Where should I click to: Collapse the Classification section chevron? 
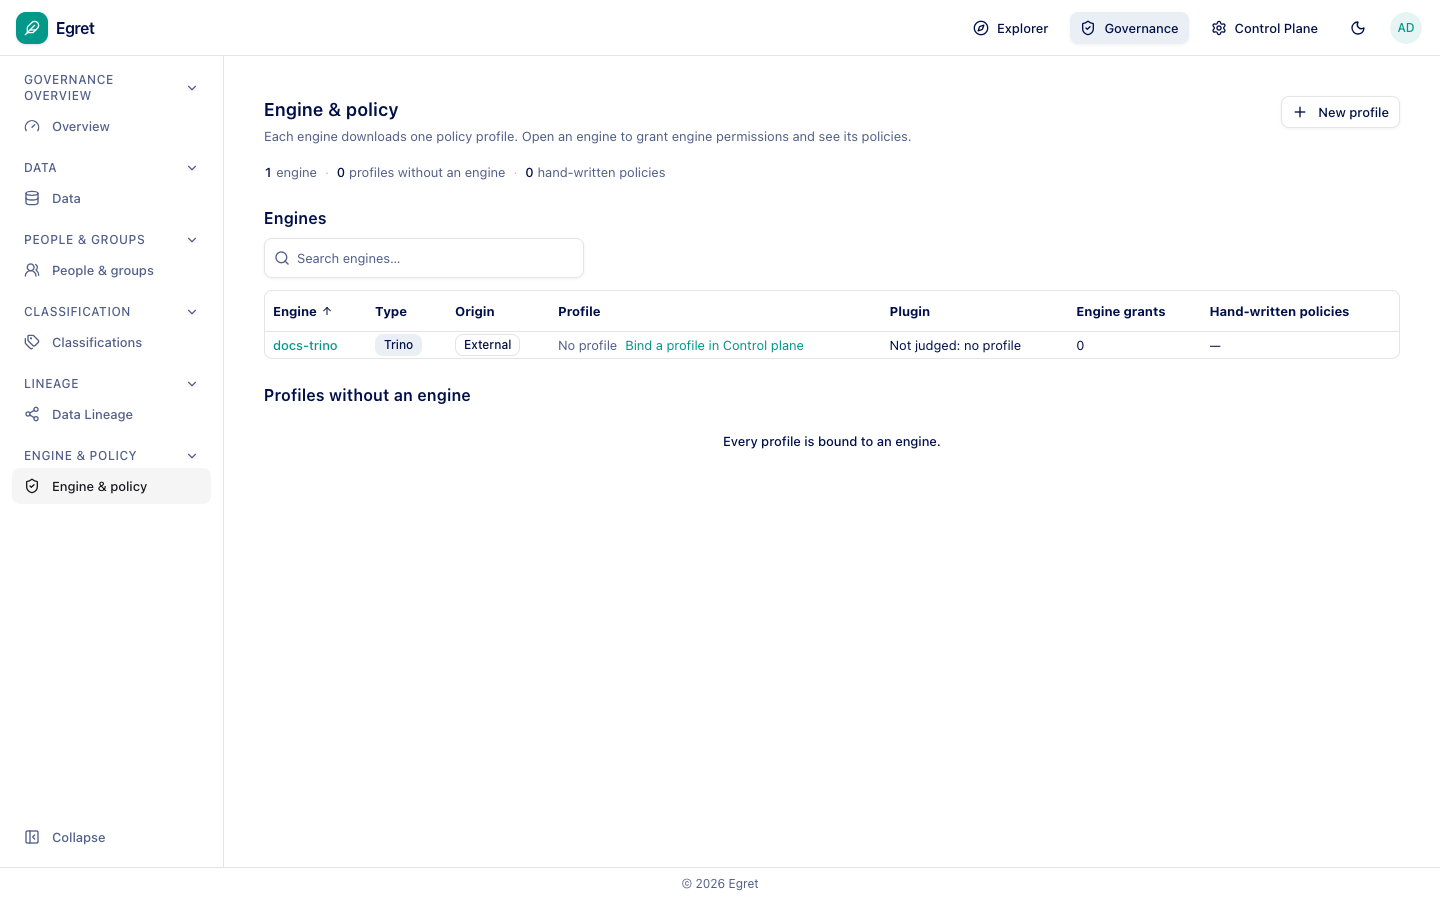192,312
